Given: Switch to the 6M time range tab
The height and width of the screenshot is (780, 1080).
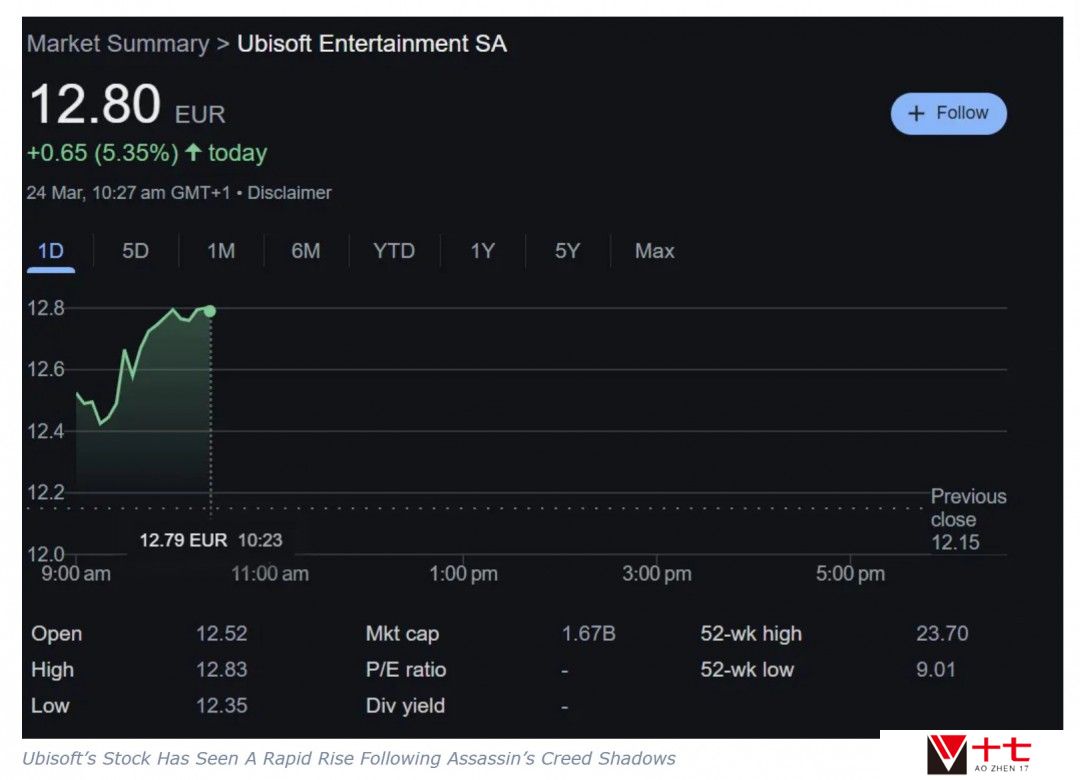Looking at the screenshot, I should click(306, 251).
